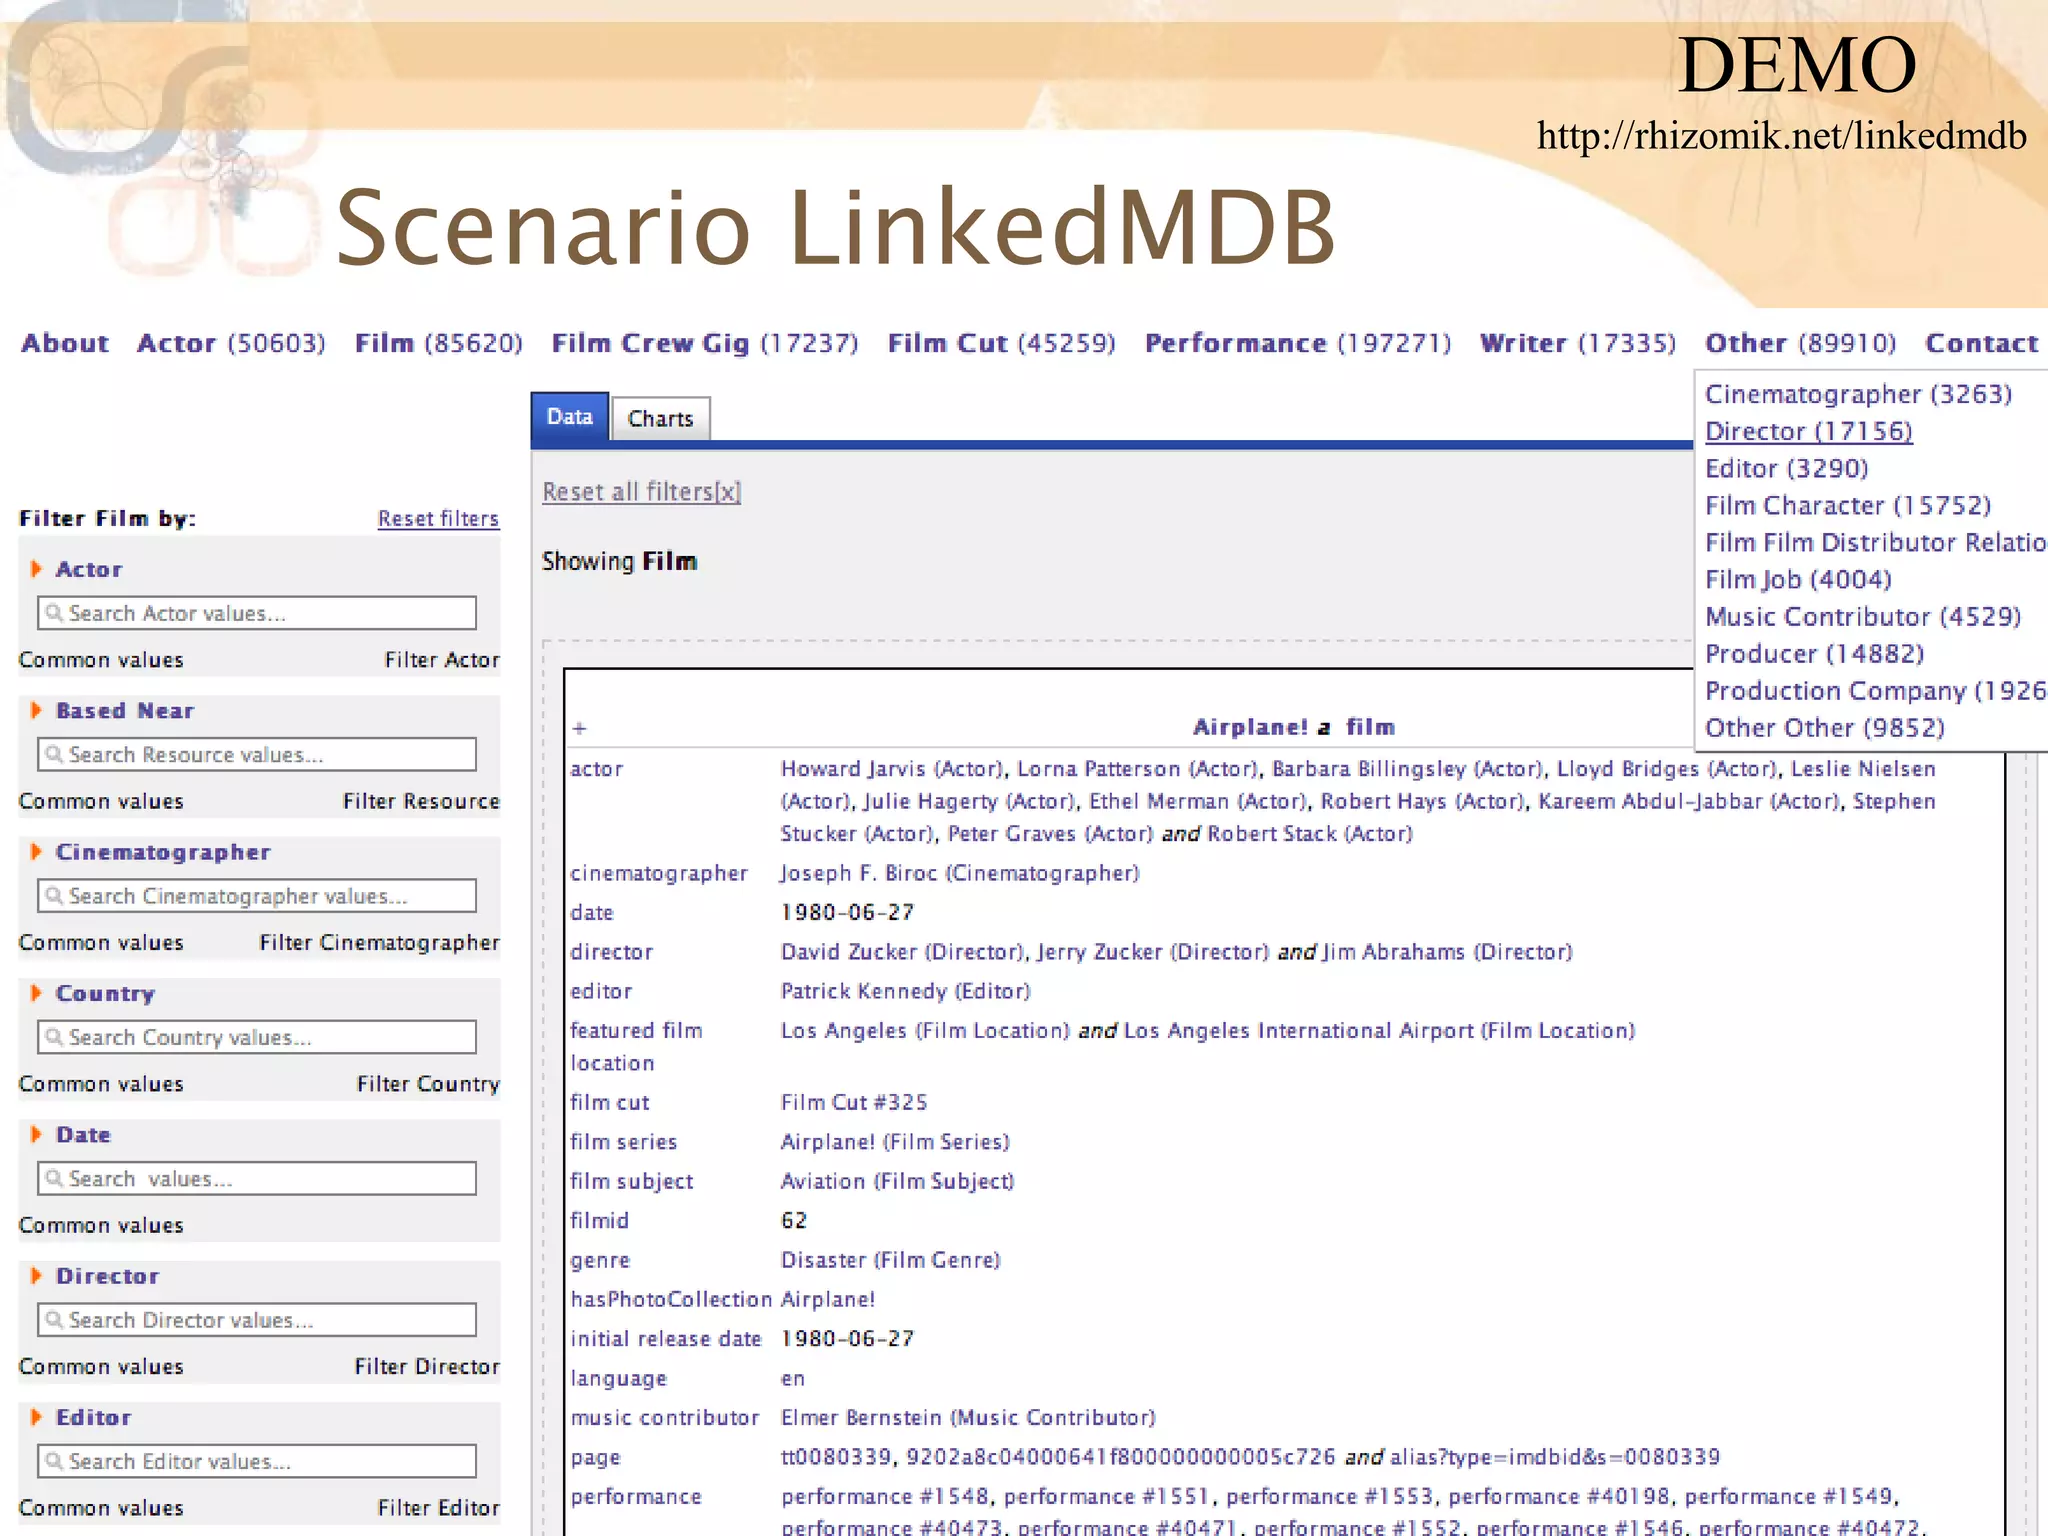
Task: Open Elmer Bernstein (Music Contributor) link
Action: click(x=968, y=1418)
